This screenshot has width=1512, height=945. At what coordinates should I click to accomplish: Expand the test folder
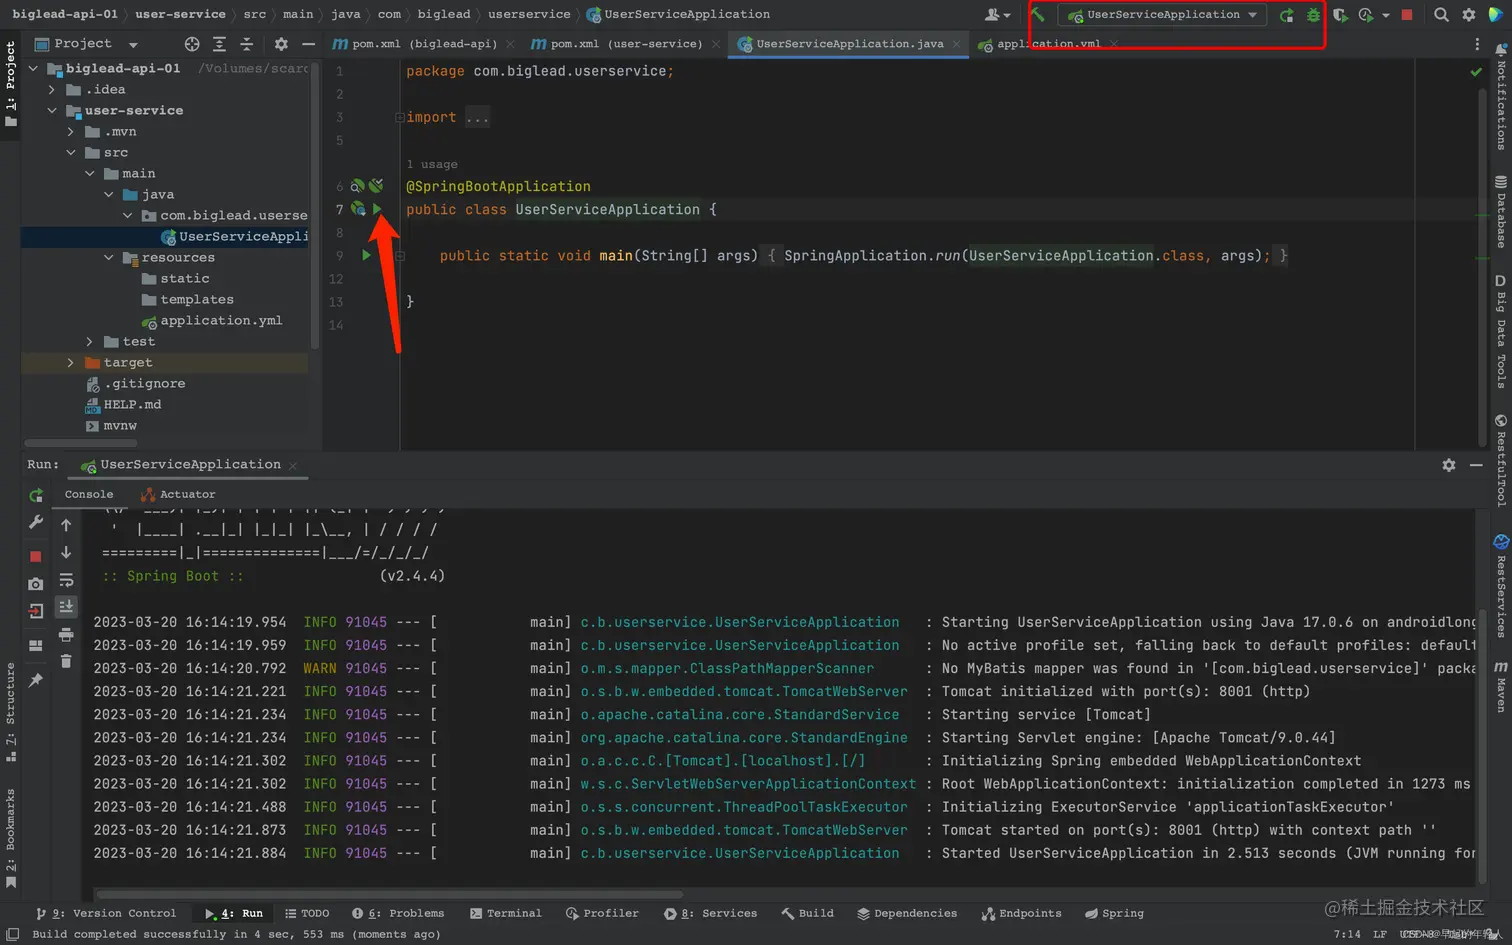(90, 341)
